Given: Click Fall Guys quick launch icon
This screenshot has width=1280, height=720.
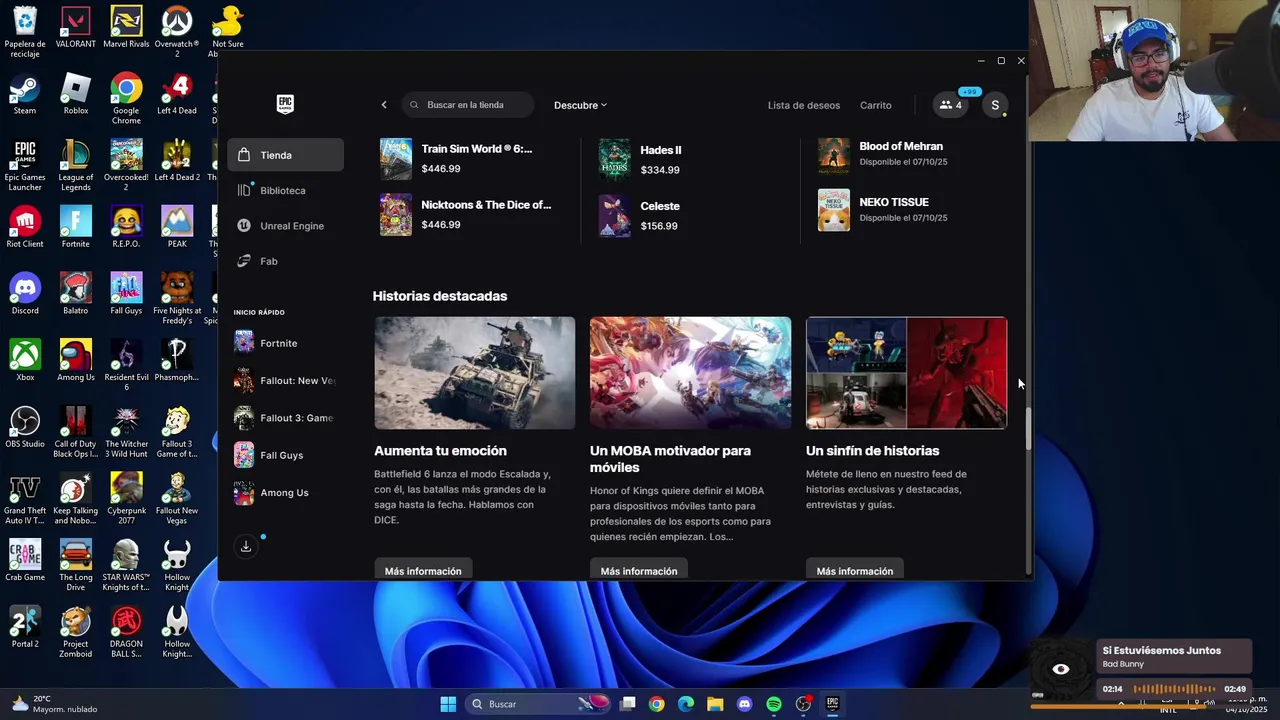Looking at the screenshot, I should [244, 455].
